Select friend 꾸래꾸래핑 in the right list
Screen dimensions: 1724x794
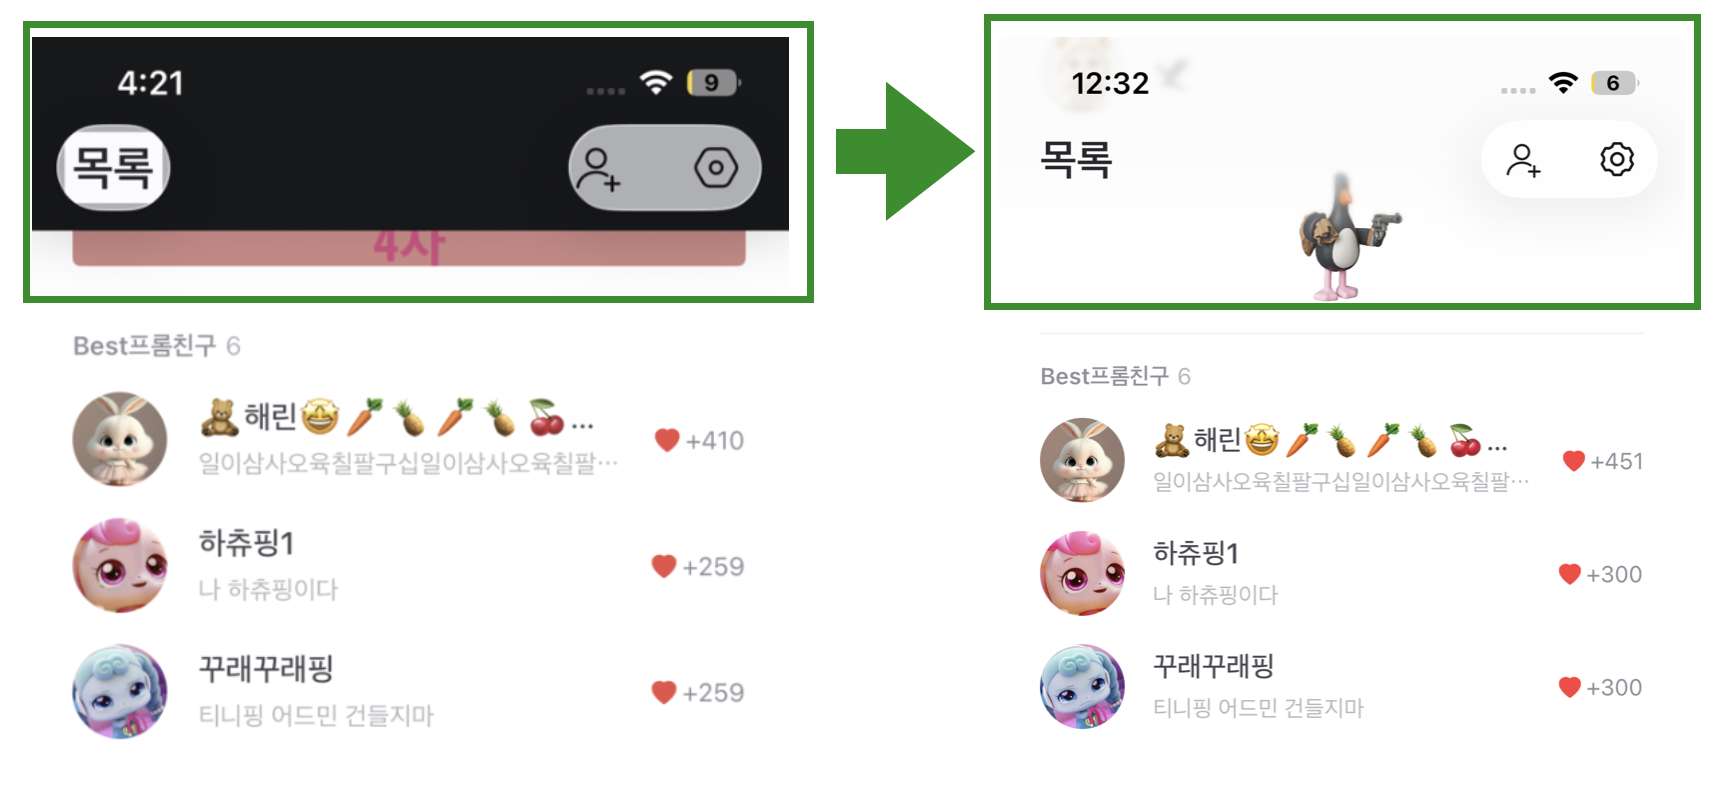[1341, 687]
